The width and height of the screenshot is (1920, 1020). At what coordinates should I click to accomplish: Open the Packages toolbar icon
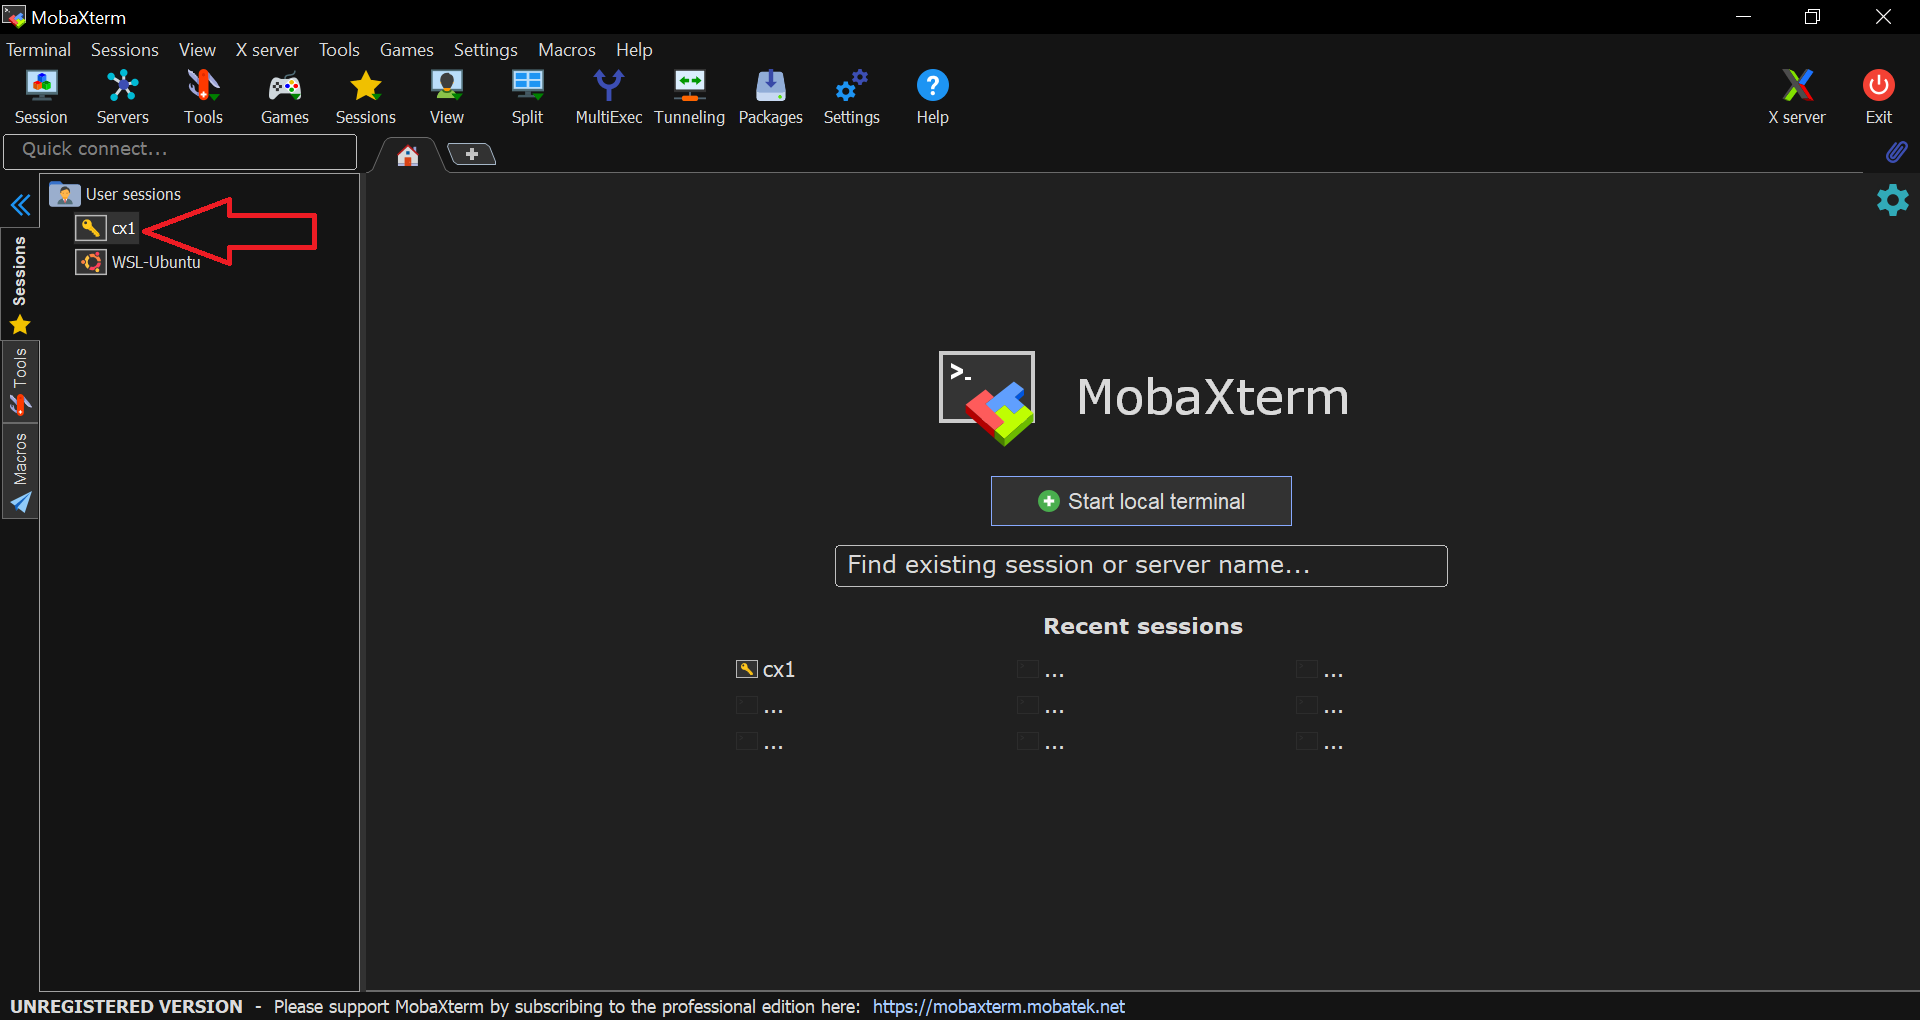pyautogui.click(x=770, y=97)
